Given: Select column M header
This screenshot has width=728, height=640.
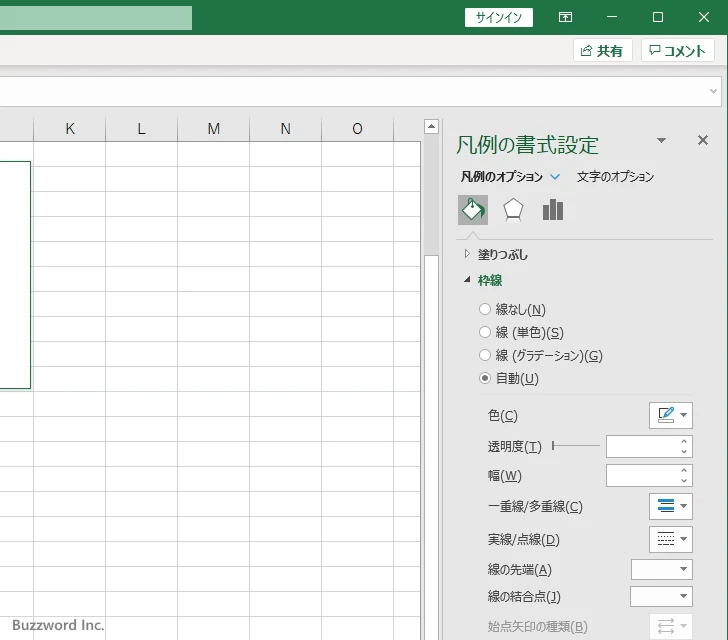Looking at the screenshot, I should coord(214,129).
